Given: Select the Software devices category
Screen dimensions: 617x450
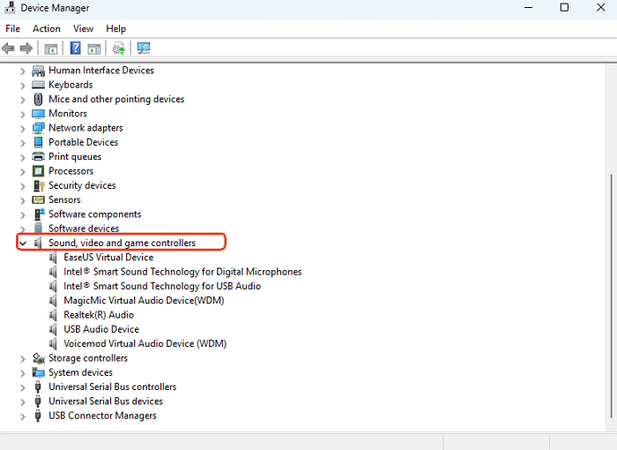Looking at the screenshot, I should click(83, 228).
